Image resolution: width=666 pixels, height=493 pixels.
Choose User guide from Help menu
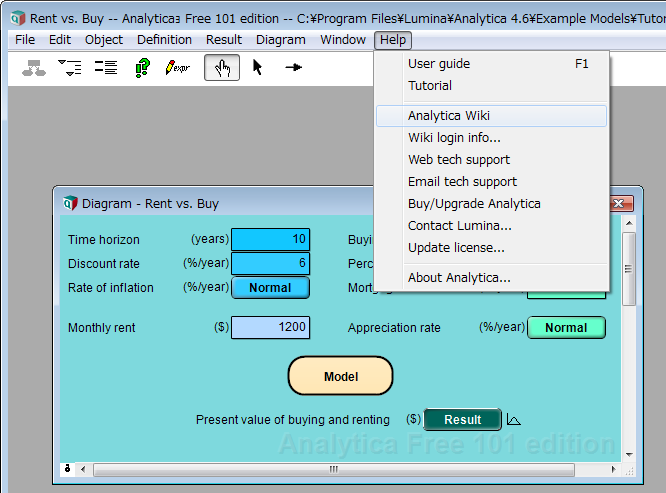[491, 64]
